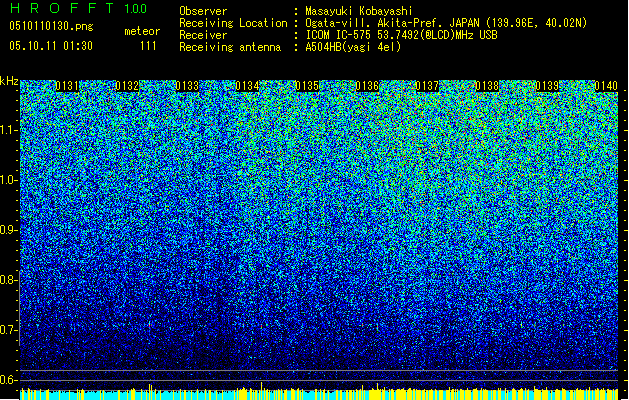Click the 0137 time marker
Image resolution: width=629 pixels, height=400 pixels.
pyautogui.click(x=427, y=86)
